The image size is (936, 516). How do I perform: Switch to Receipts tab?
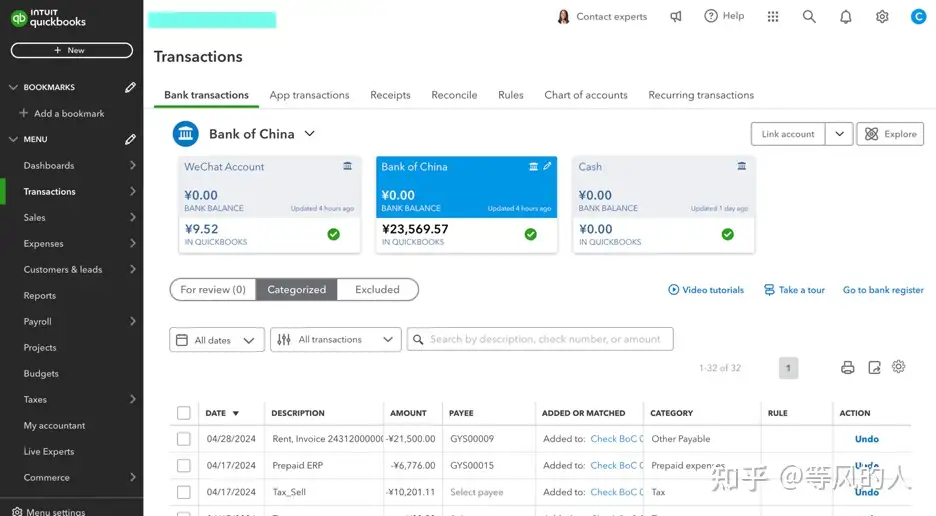390,95
